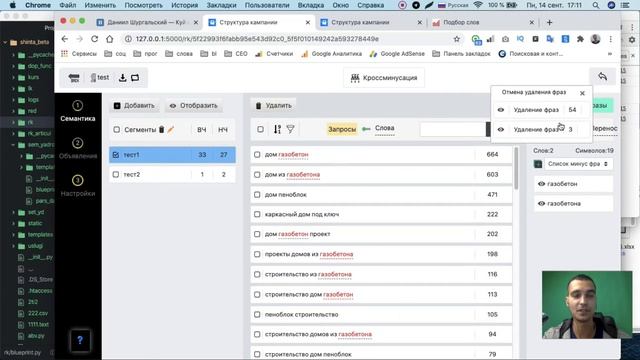Image resolution: width=640 pixels, height=360 pixels.
Task: Click eye icon for Удаление фраз 3
Action: tap(501, 129)
